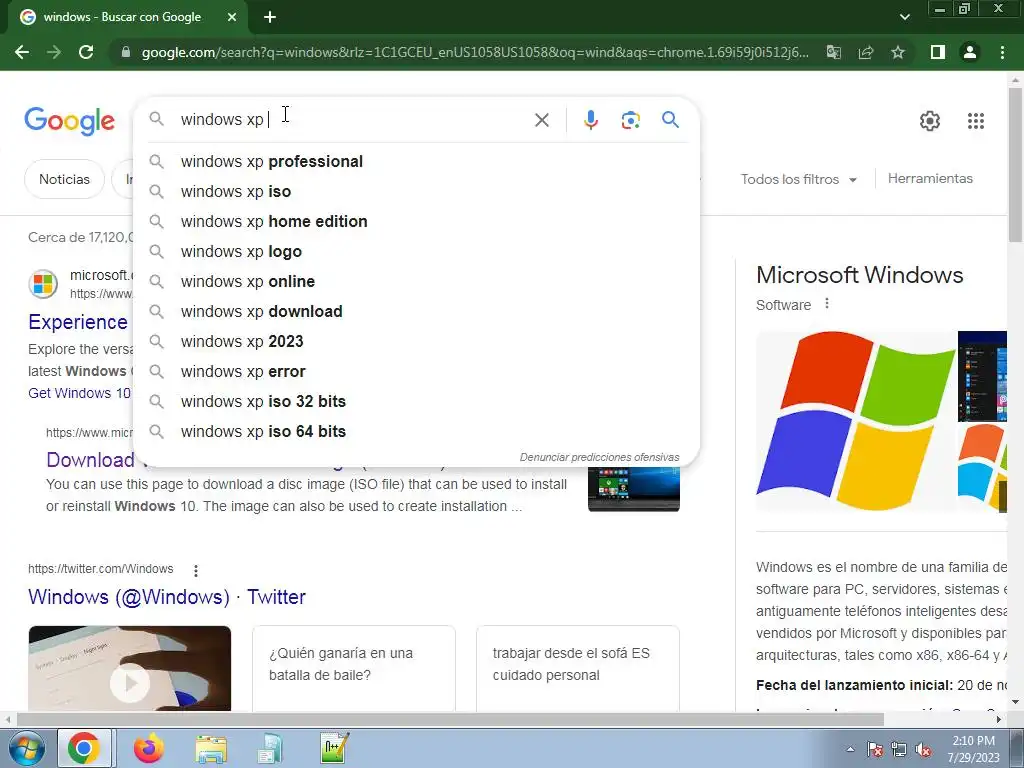Open the Notepad++ taskbar icon
Viewport: 1024px width, 768px height.
335,748
